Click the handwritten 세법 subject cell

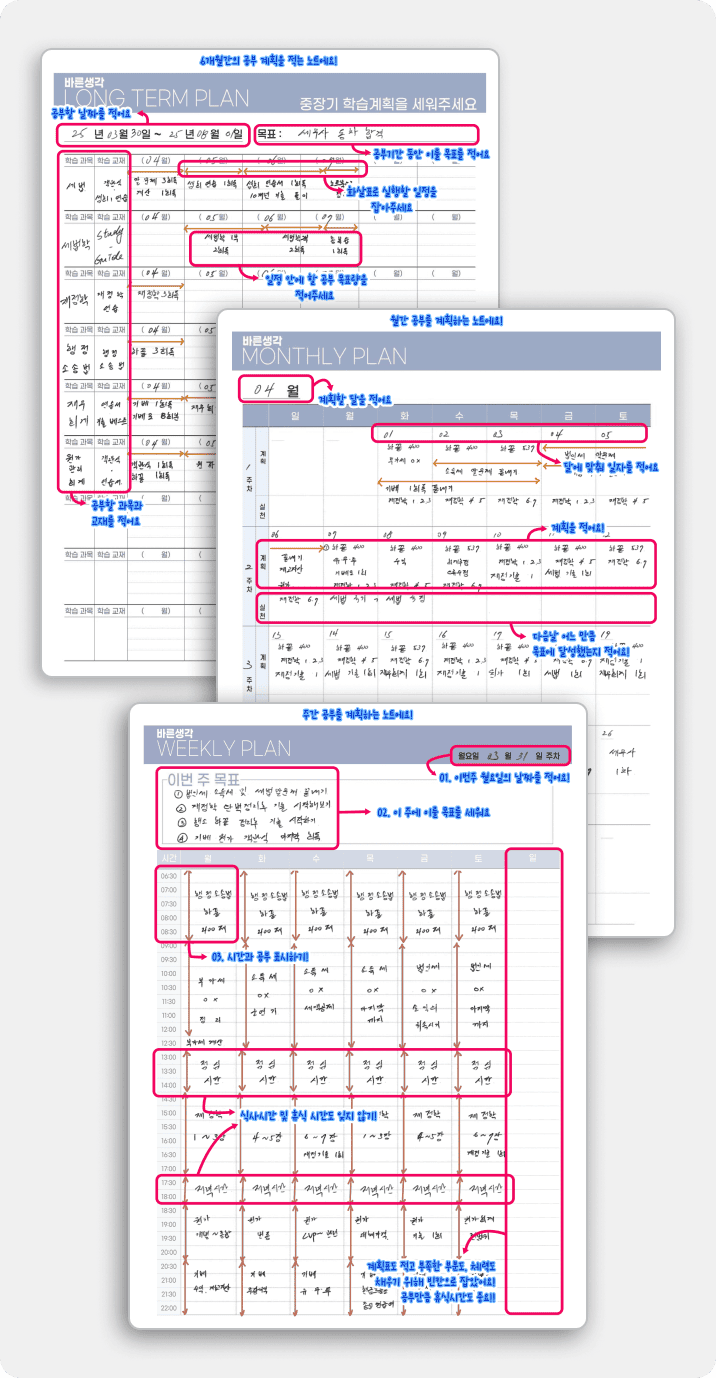click(x=77, y=186)
